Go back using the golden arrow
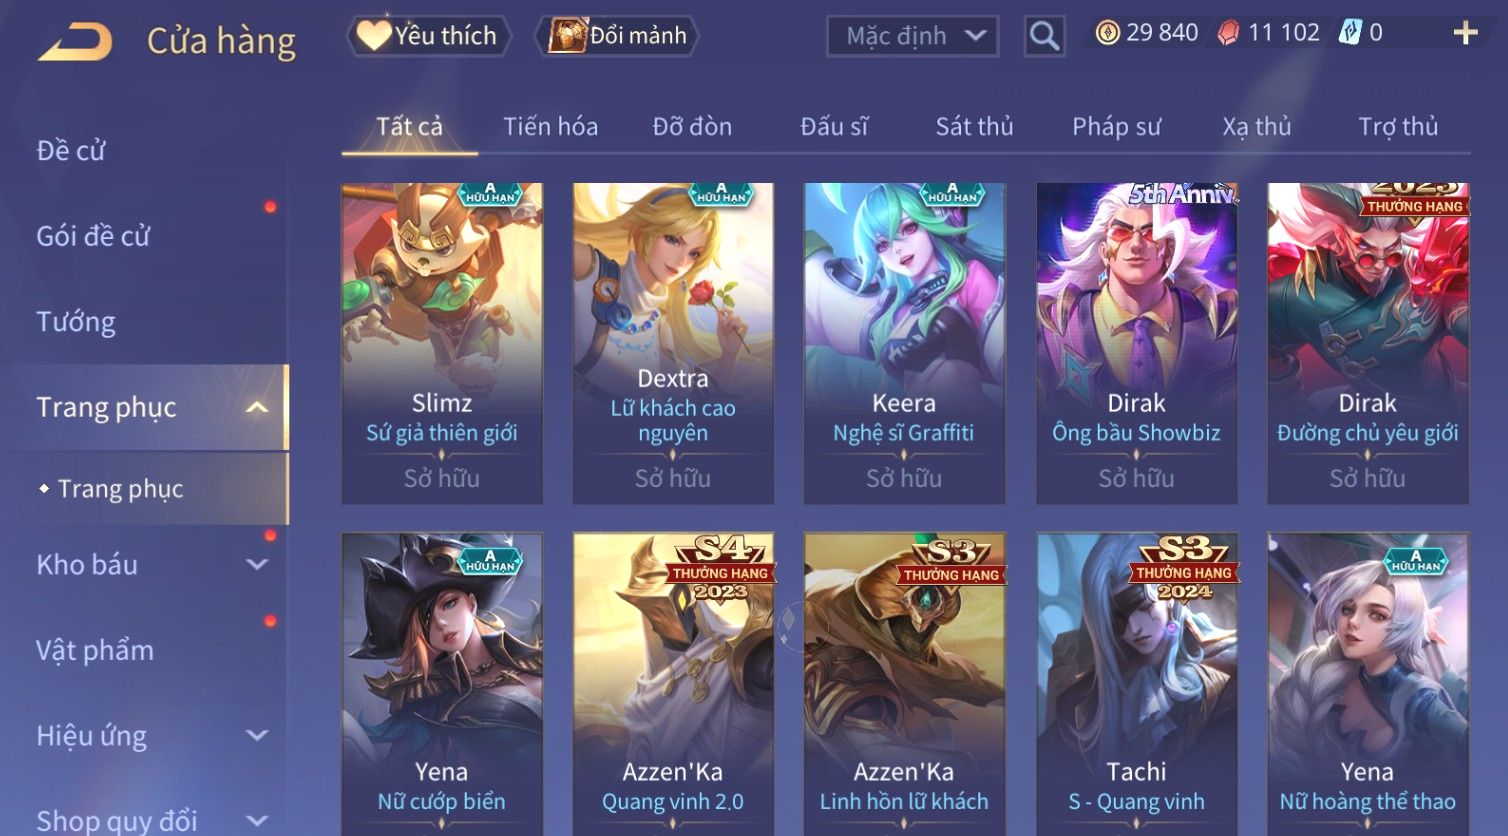Image resolution: width=1508 pixels, height=836 pixels. tap(76, 41)
